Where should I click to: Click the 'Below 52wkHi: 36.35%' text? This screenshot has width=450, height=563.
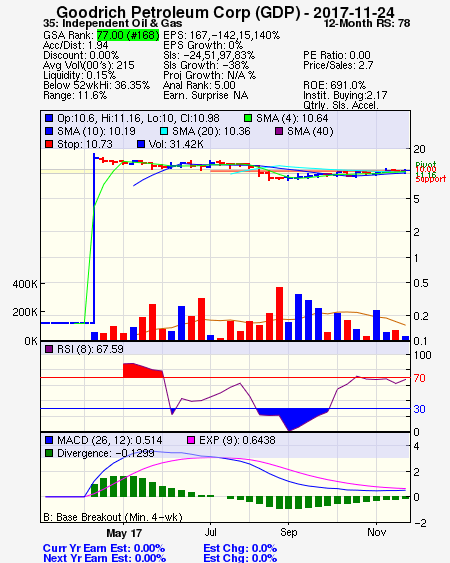click(96, 85)
